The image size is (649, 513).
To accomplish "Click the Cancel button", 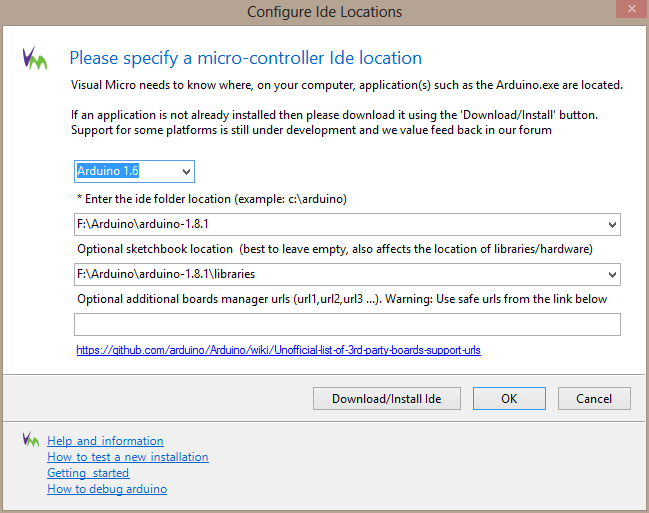I will tap(594, 398).
